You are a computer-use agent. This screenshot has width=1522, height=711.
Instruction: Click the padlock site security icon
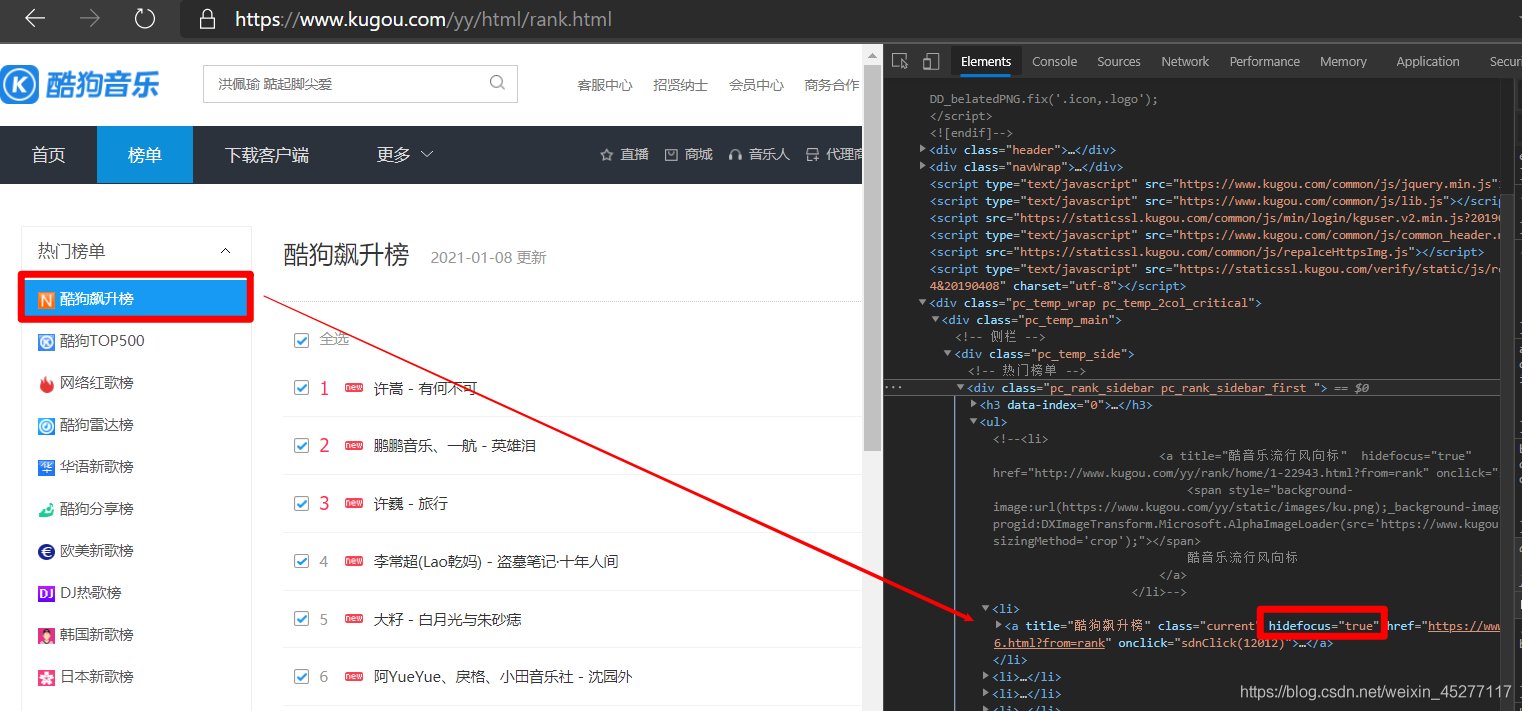[x=208, y=19]
